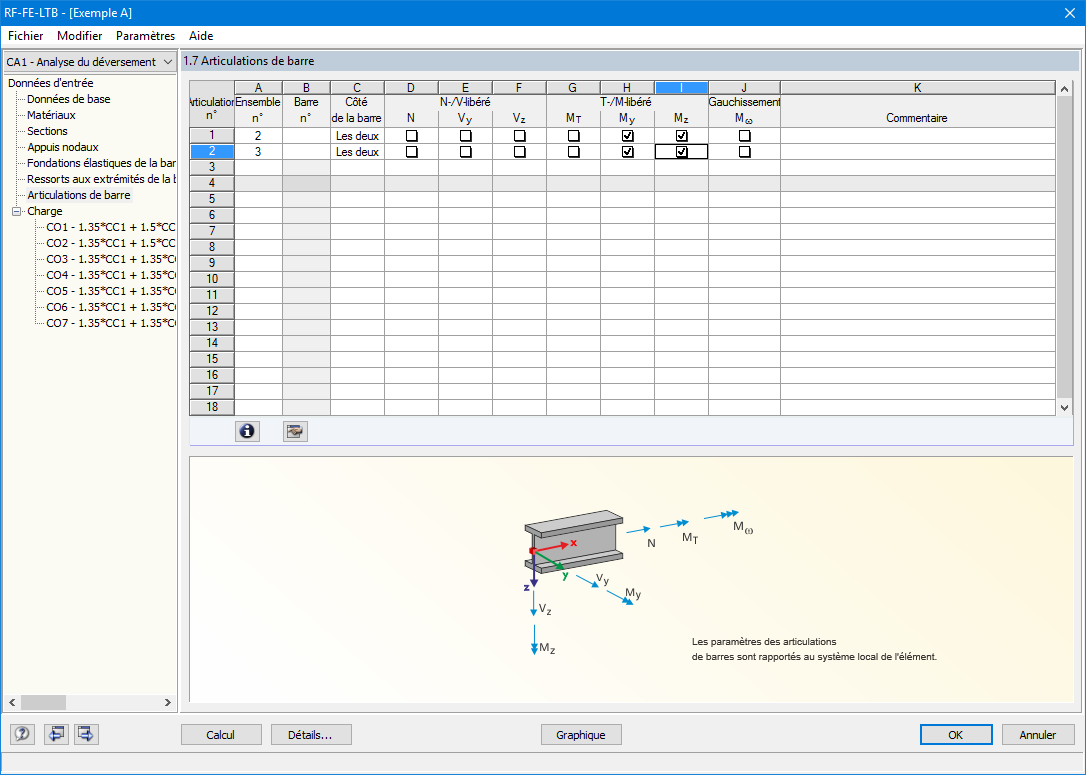
Task: Confirm with the OK button
Action: tap(956, 735)
